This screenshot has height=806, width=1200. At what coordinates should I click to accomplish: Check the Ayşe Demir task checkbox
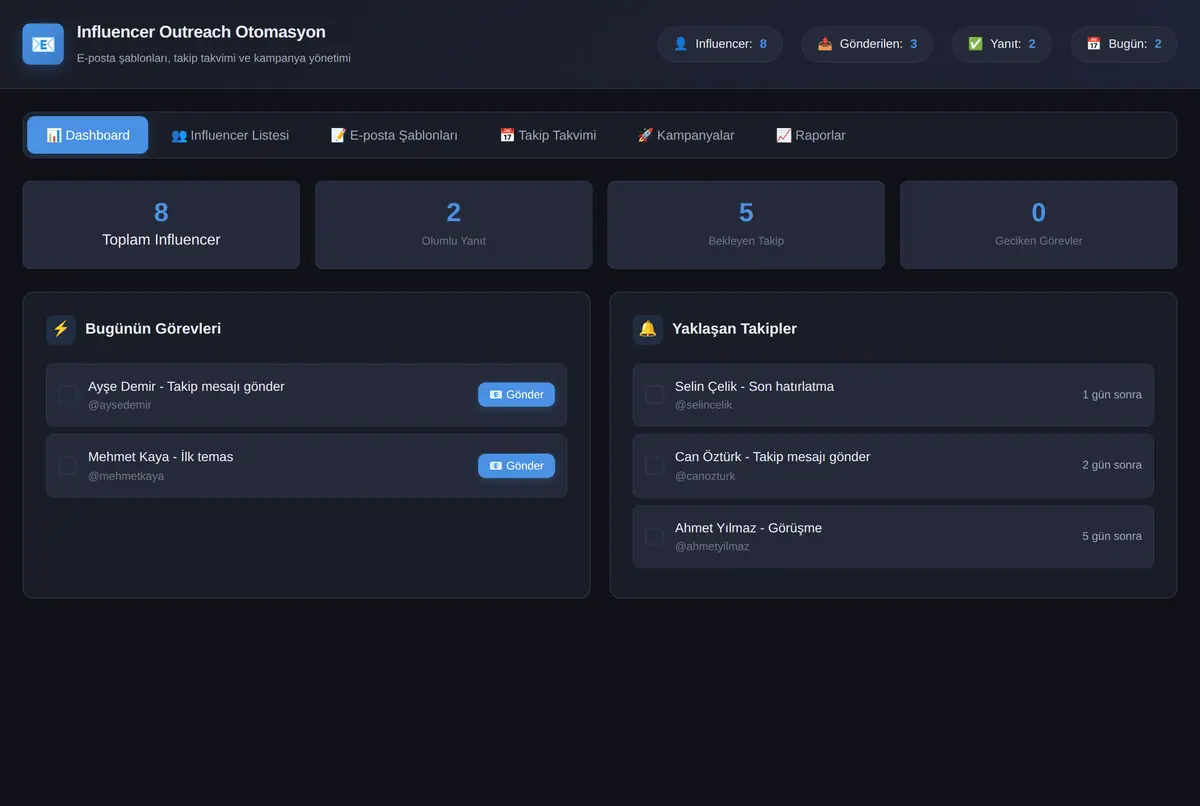[x=68, y=395]
